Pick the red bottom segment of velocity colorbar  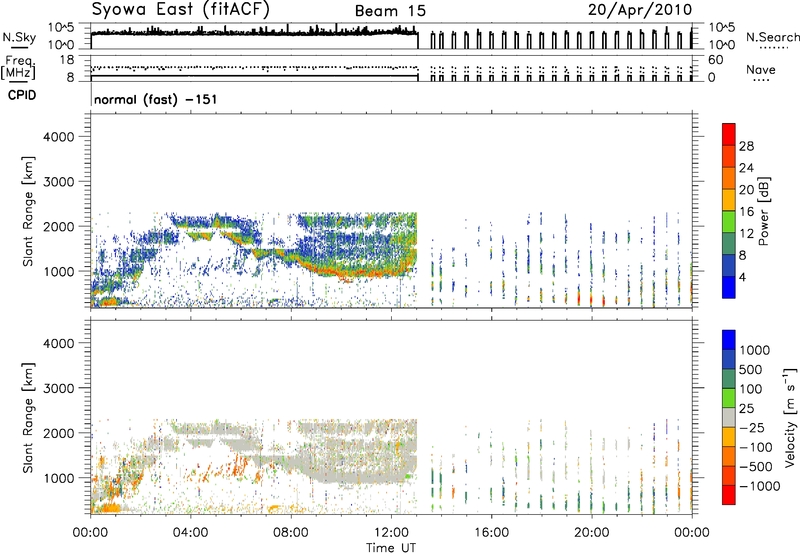[x=729, y=495]
